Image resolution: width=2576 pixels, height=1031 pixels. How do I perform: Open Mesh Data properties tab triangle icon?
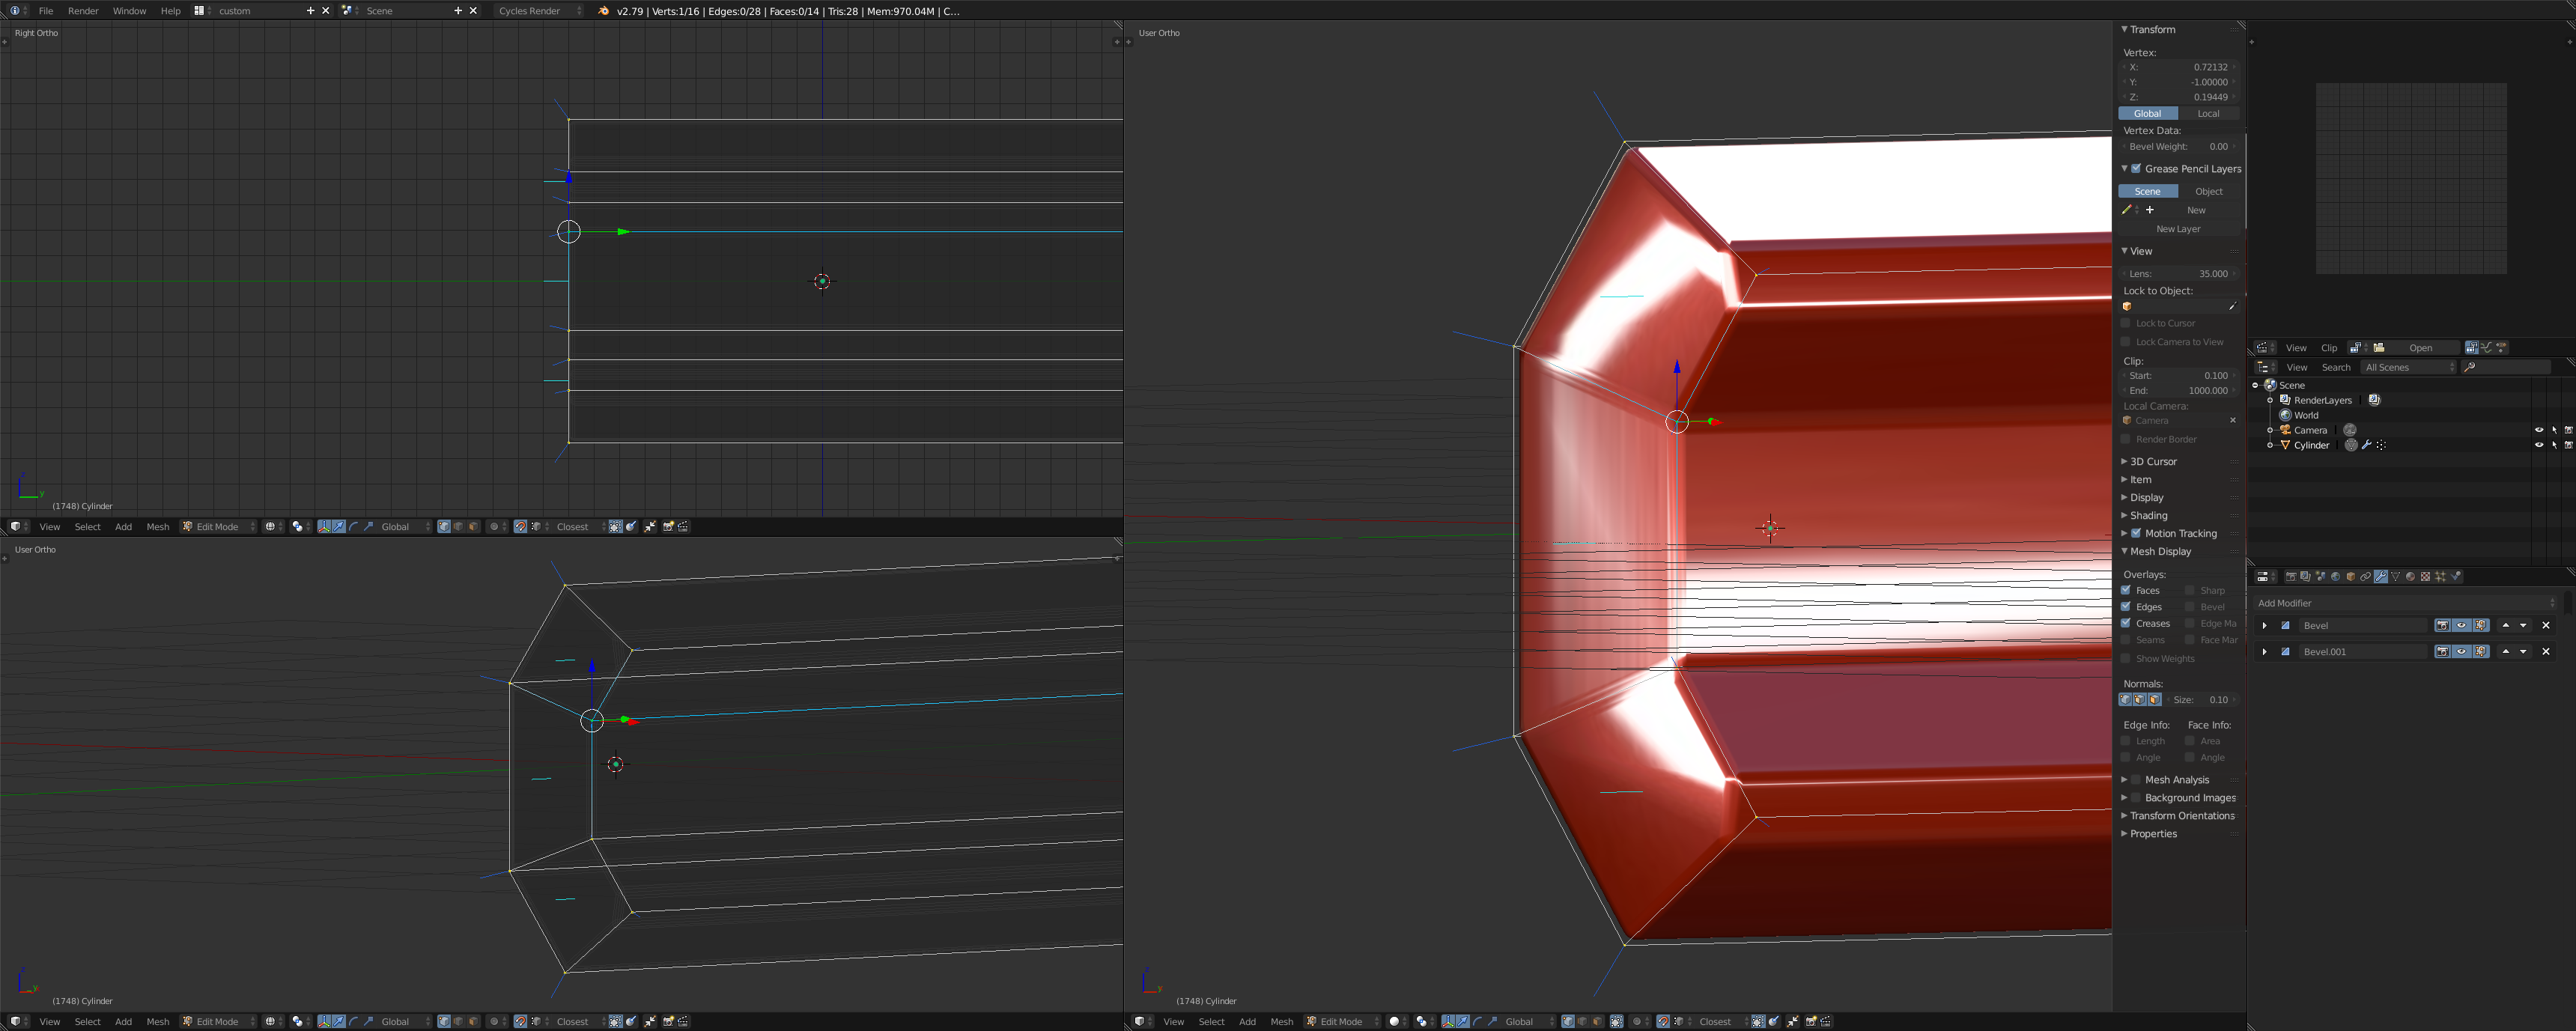tap(2396, 577)
